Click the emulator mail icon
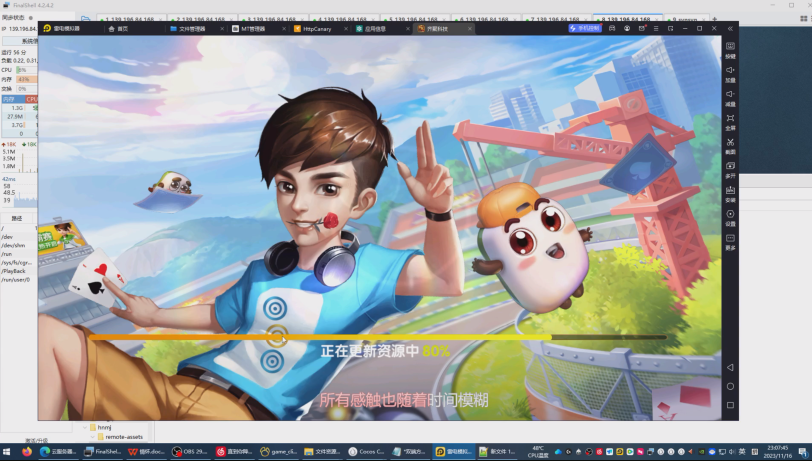812x461 pixels. 642,28
